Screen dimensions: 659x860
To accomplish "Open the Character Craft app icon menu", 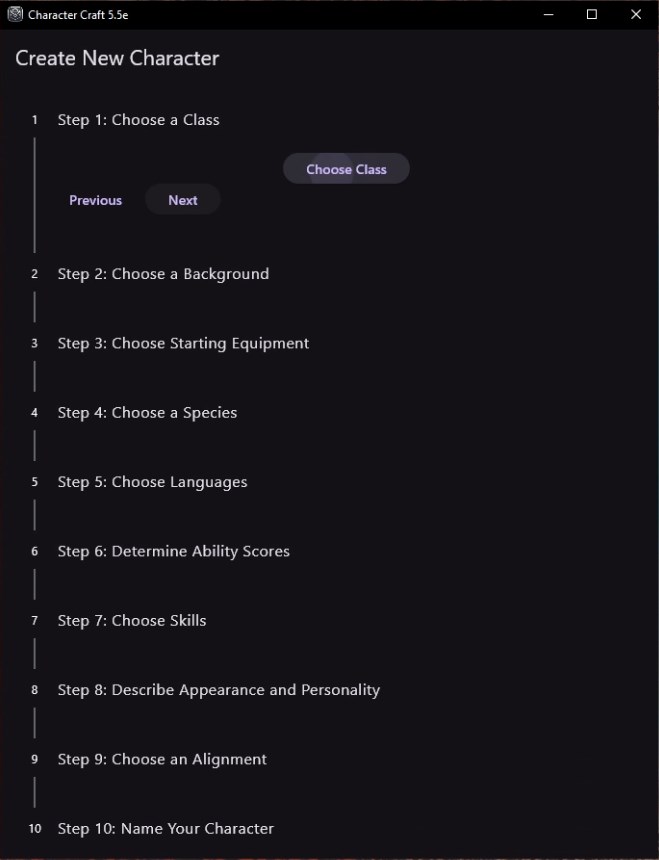I will pos(13,14).
